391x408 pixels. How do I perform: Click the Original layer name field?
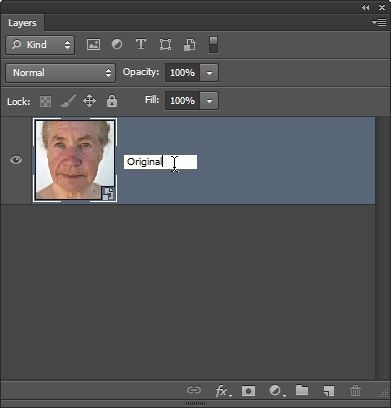click(161, 162)
